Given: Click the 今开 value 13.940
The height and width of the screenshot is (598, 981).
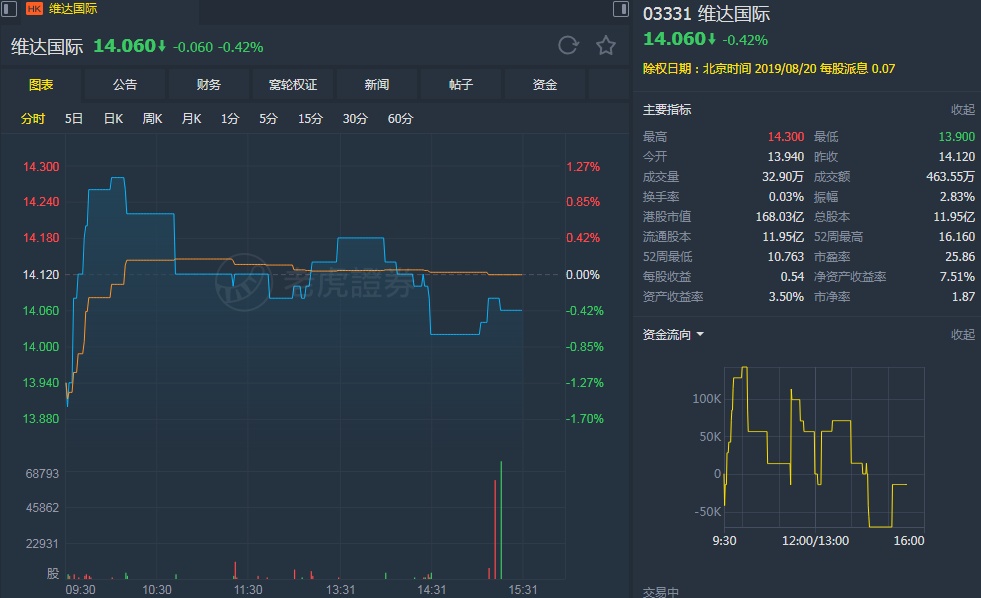Looking at the screenshot, I should point(786,156).
